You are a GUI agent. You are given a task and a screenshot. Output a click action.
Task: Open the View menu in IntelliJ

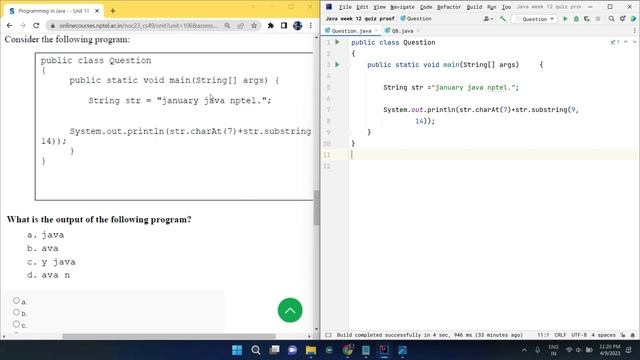(379, 7)
